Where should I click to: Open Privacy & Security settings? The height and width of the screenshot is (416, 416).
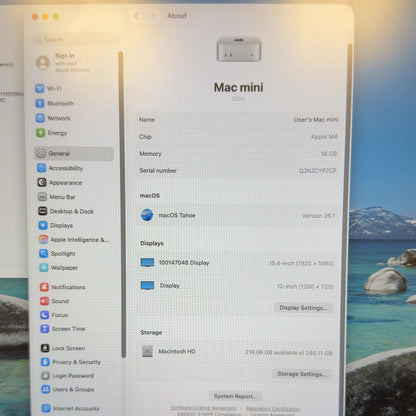point(71,362)
